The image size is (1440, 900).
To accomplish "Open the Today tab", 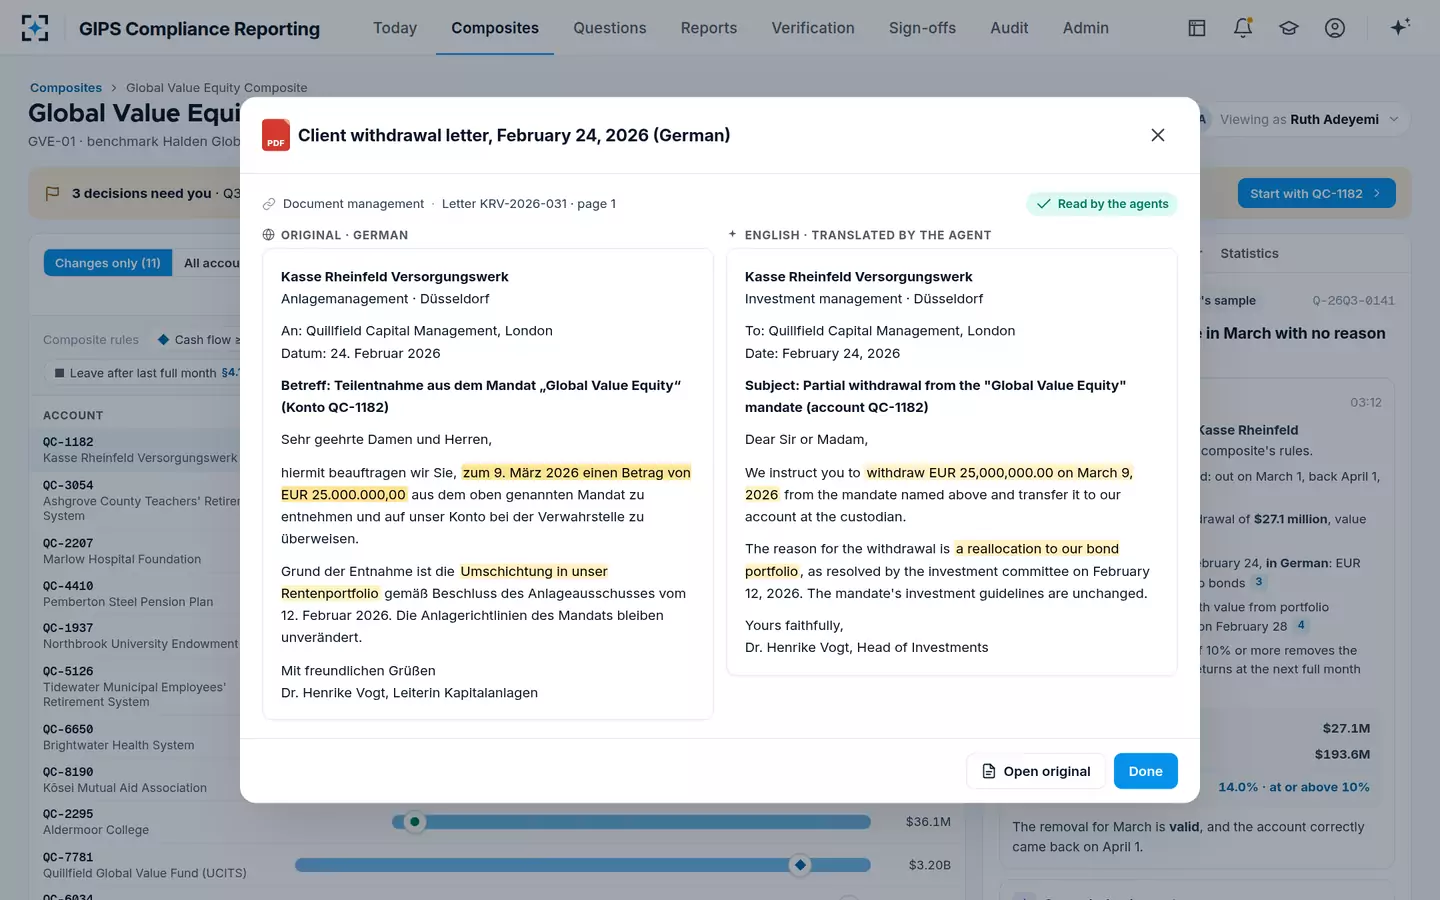I will point(395,28).
